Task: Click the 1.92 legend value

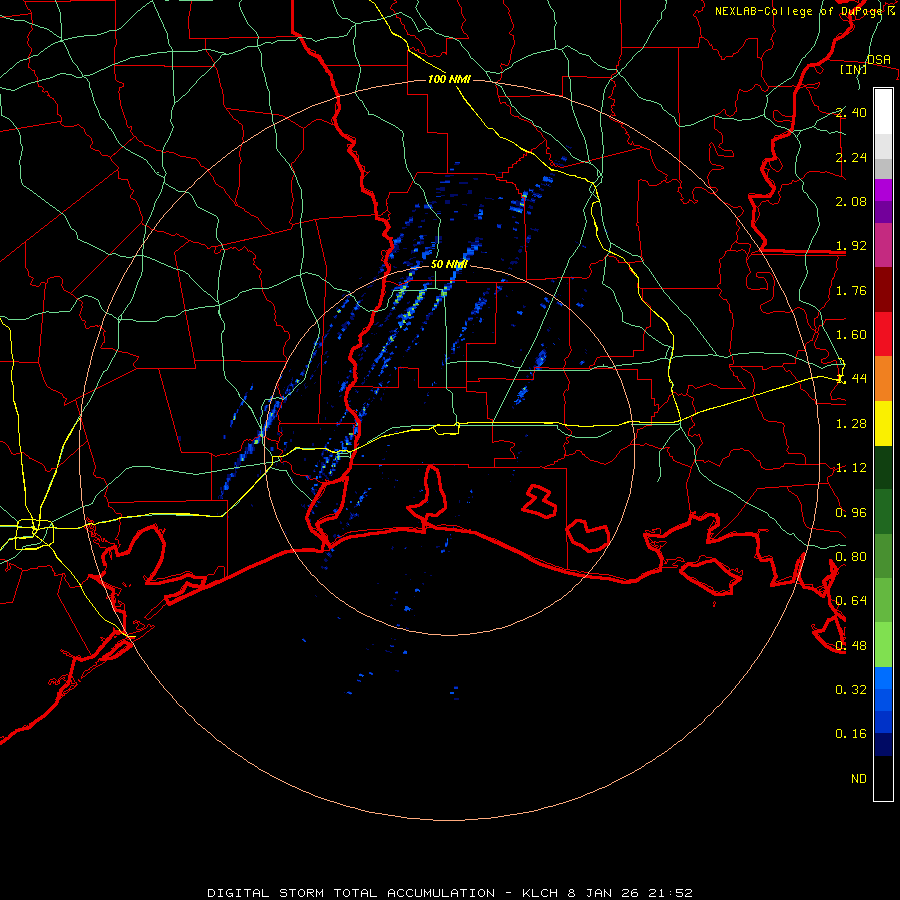Action: click(851, 246)
